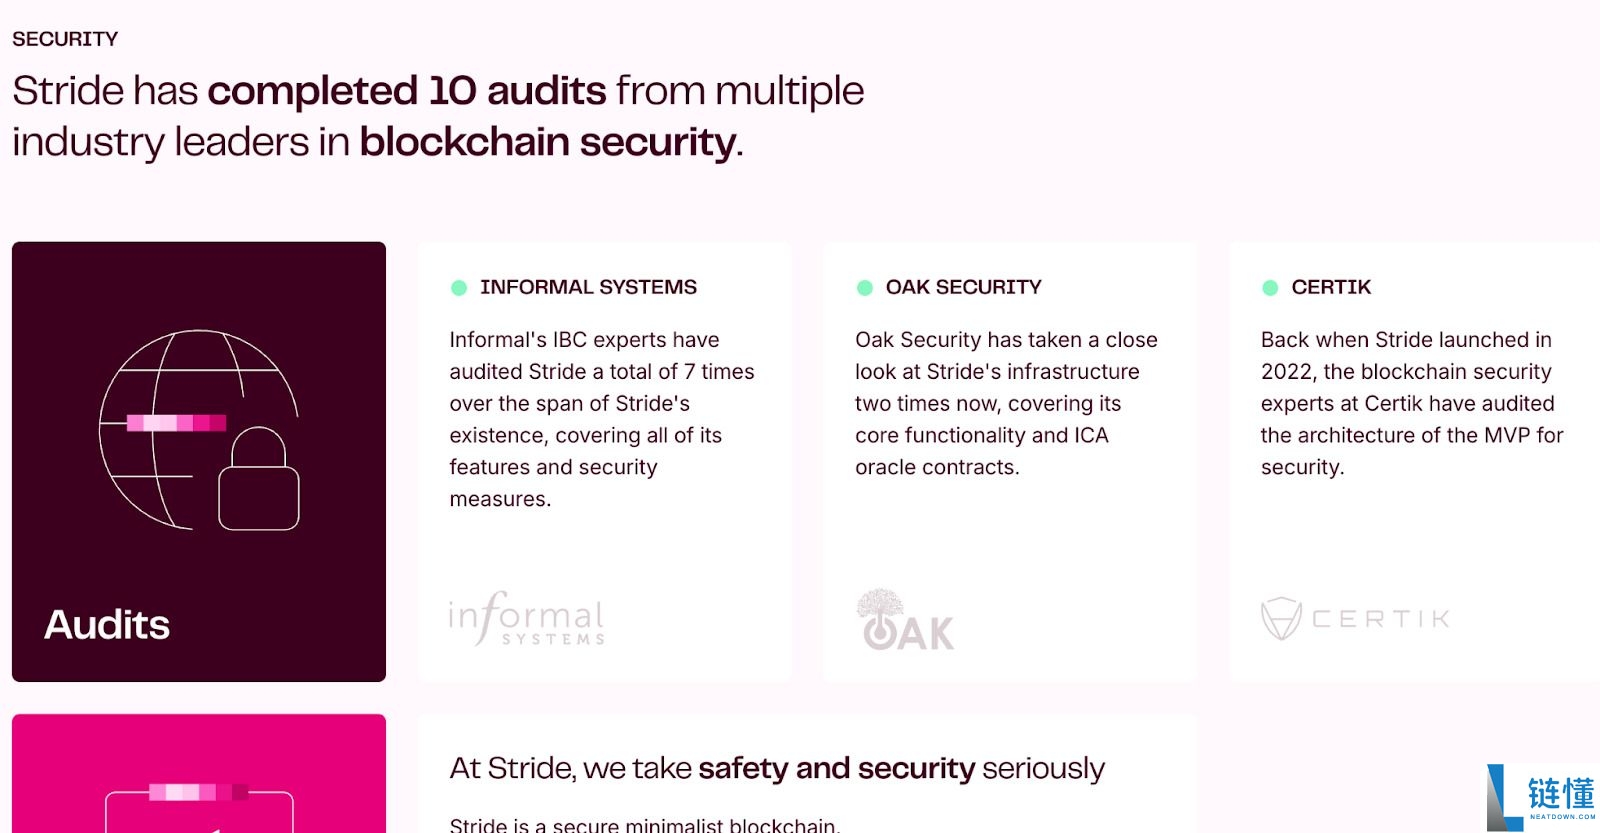Viewport: 1600px width, 833px height.
Task: Click Informal's IBC experts description text
Action: [601, 419]
